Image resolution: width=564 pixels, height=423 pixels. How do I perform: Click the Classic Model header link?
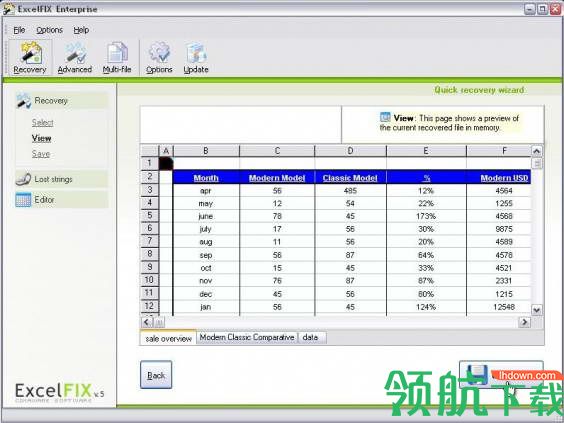[x=350, y=178]
